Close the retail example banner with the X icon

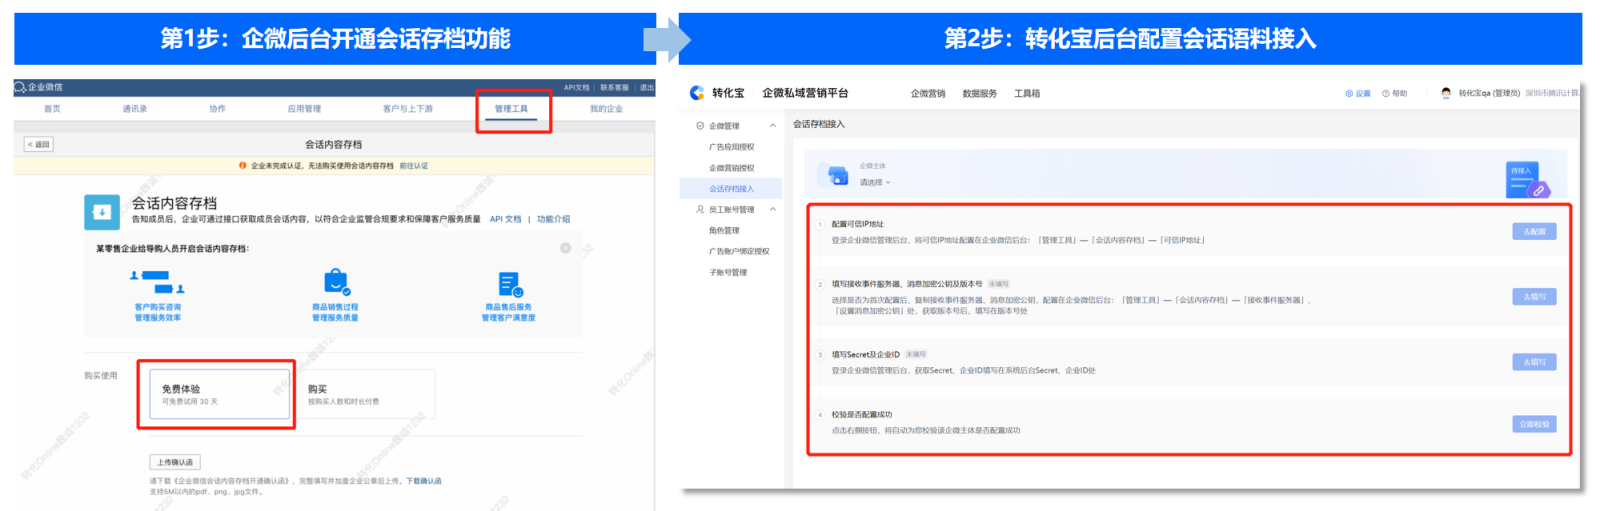[x=565, y=248]
